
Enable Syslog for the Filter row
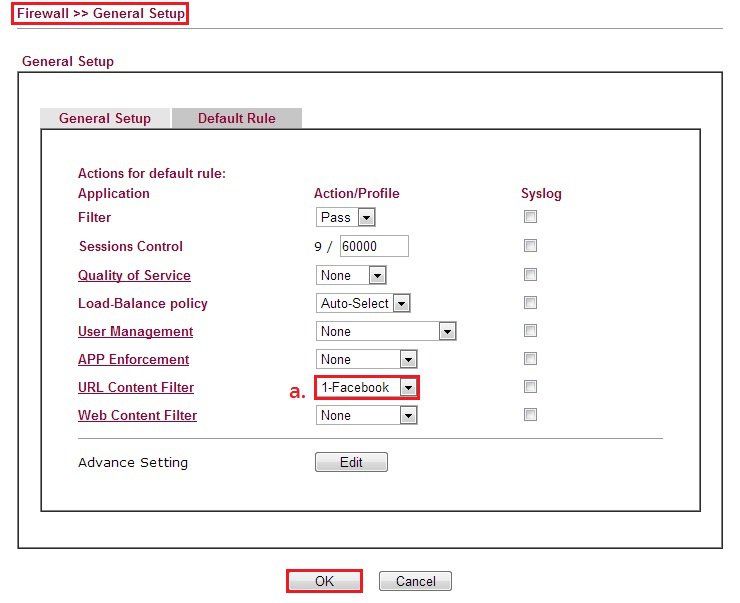coord(530,217)
